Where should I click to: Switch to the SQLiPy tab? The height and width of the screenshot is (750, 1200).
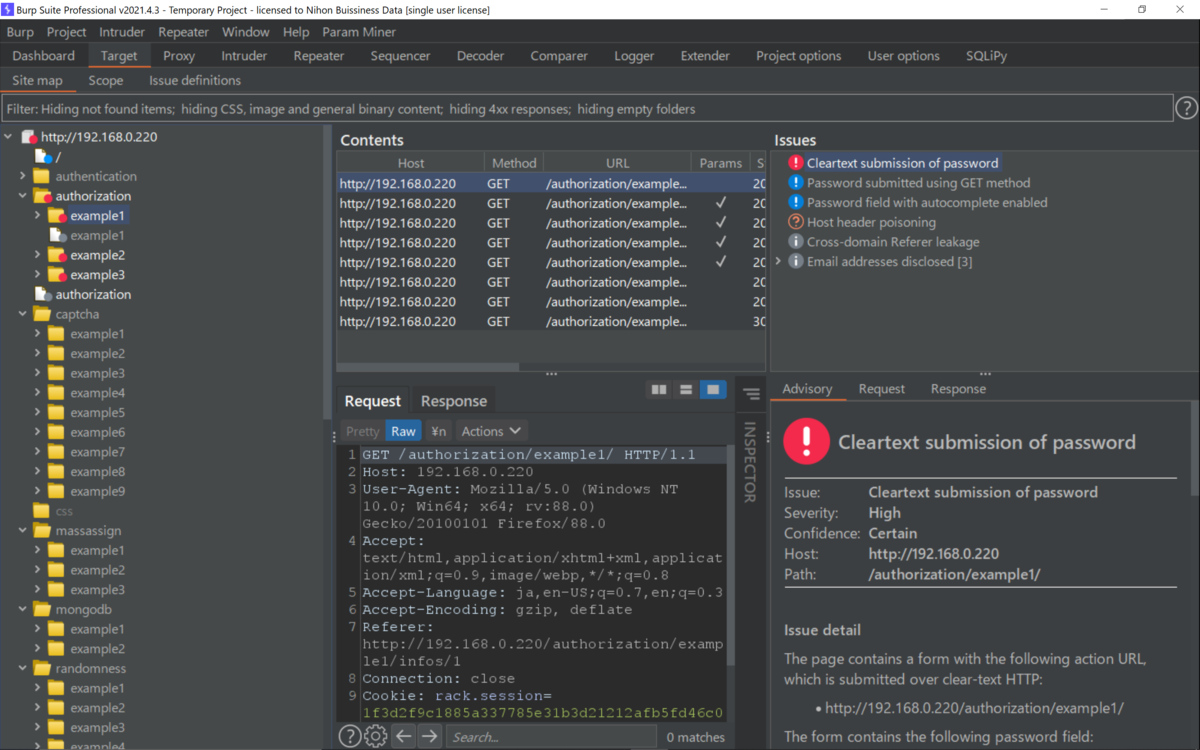[x=986, y=56]
